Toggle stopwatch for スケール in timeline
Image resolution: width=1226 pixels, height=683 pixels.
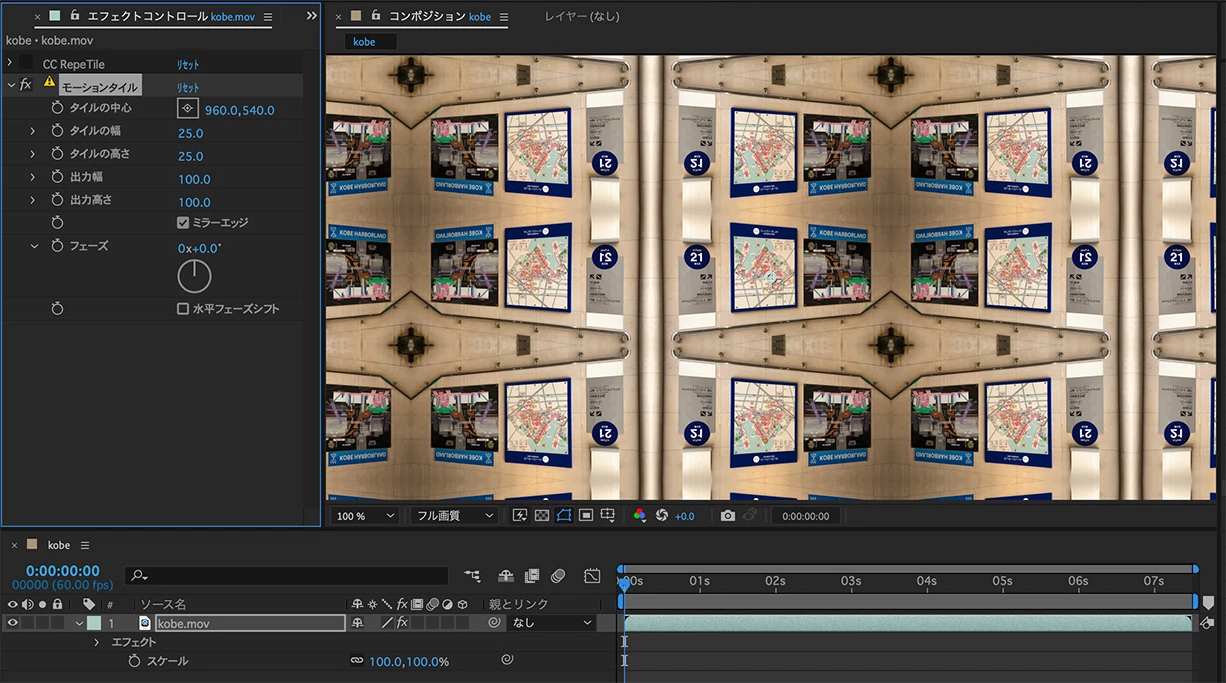[x=134, y=661]
